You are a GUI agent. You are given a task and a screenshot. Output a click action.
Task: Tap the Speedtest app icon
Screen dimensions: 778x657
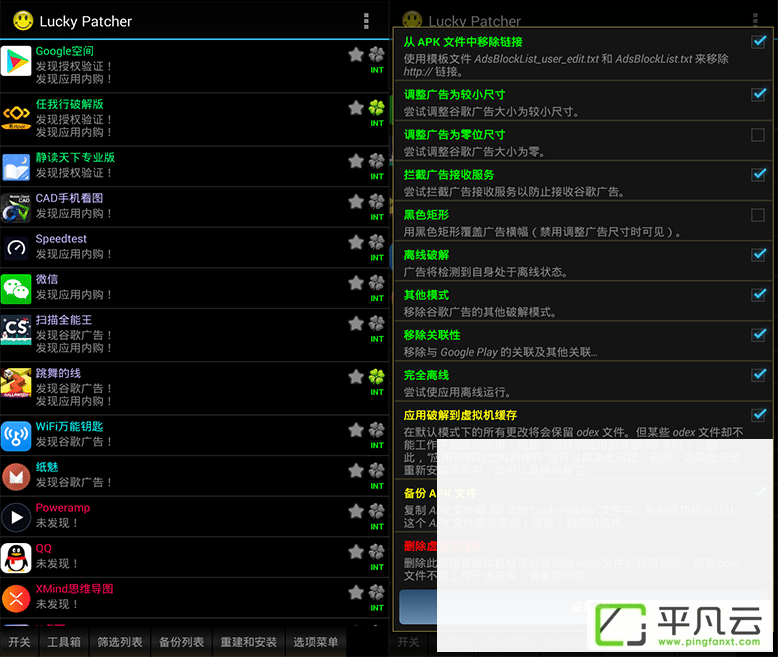click(x=16, y=248)
